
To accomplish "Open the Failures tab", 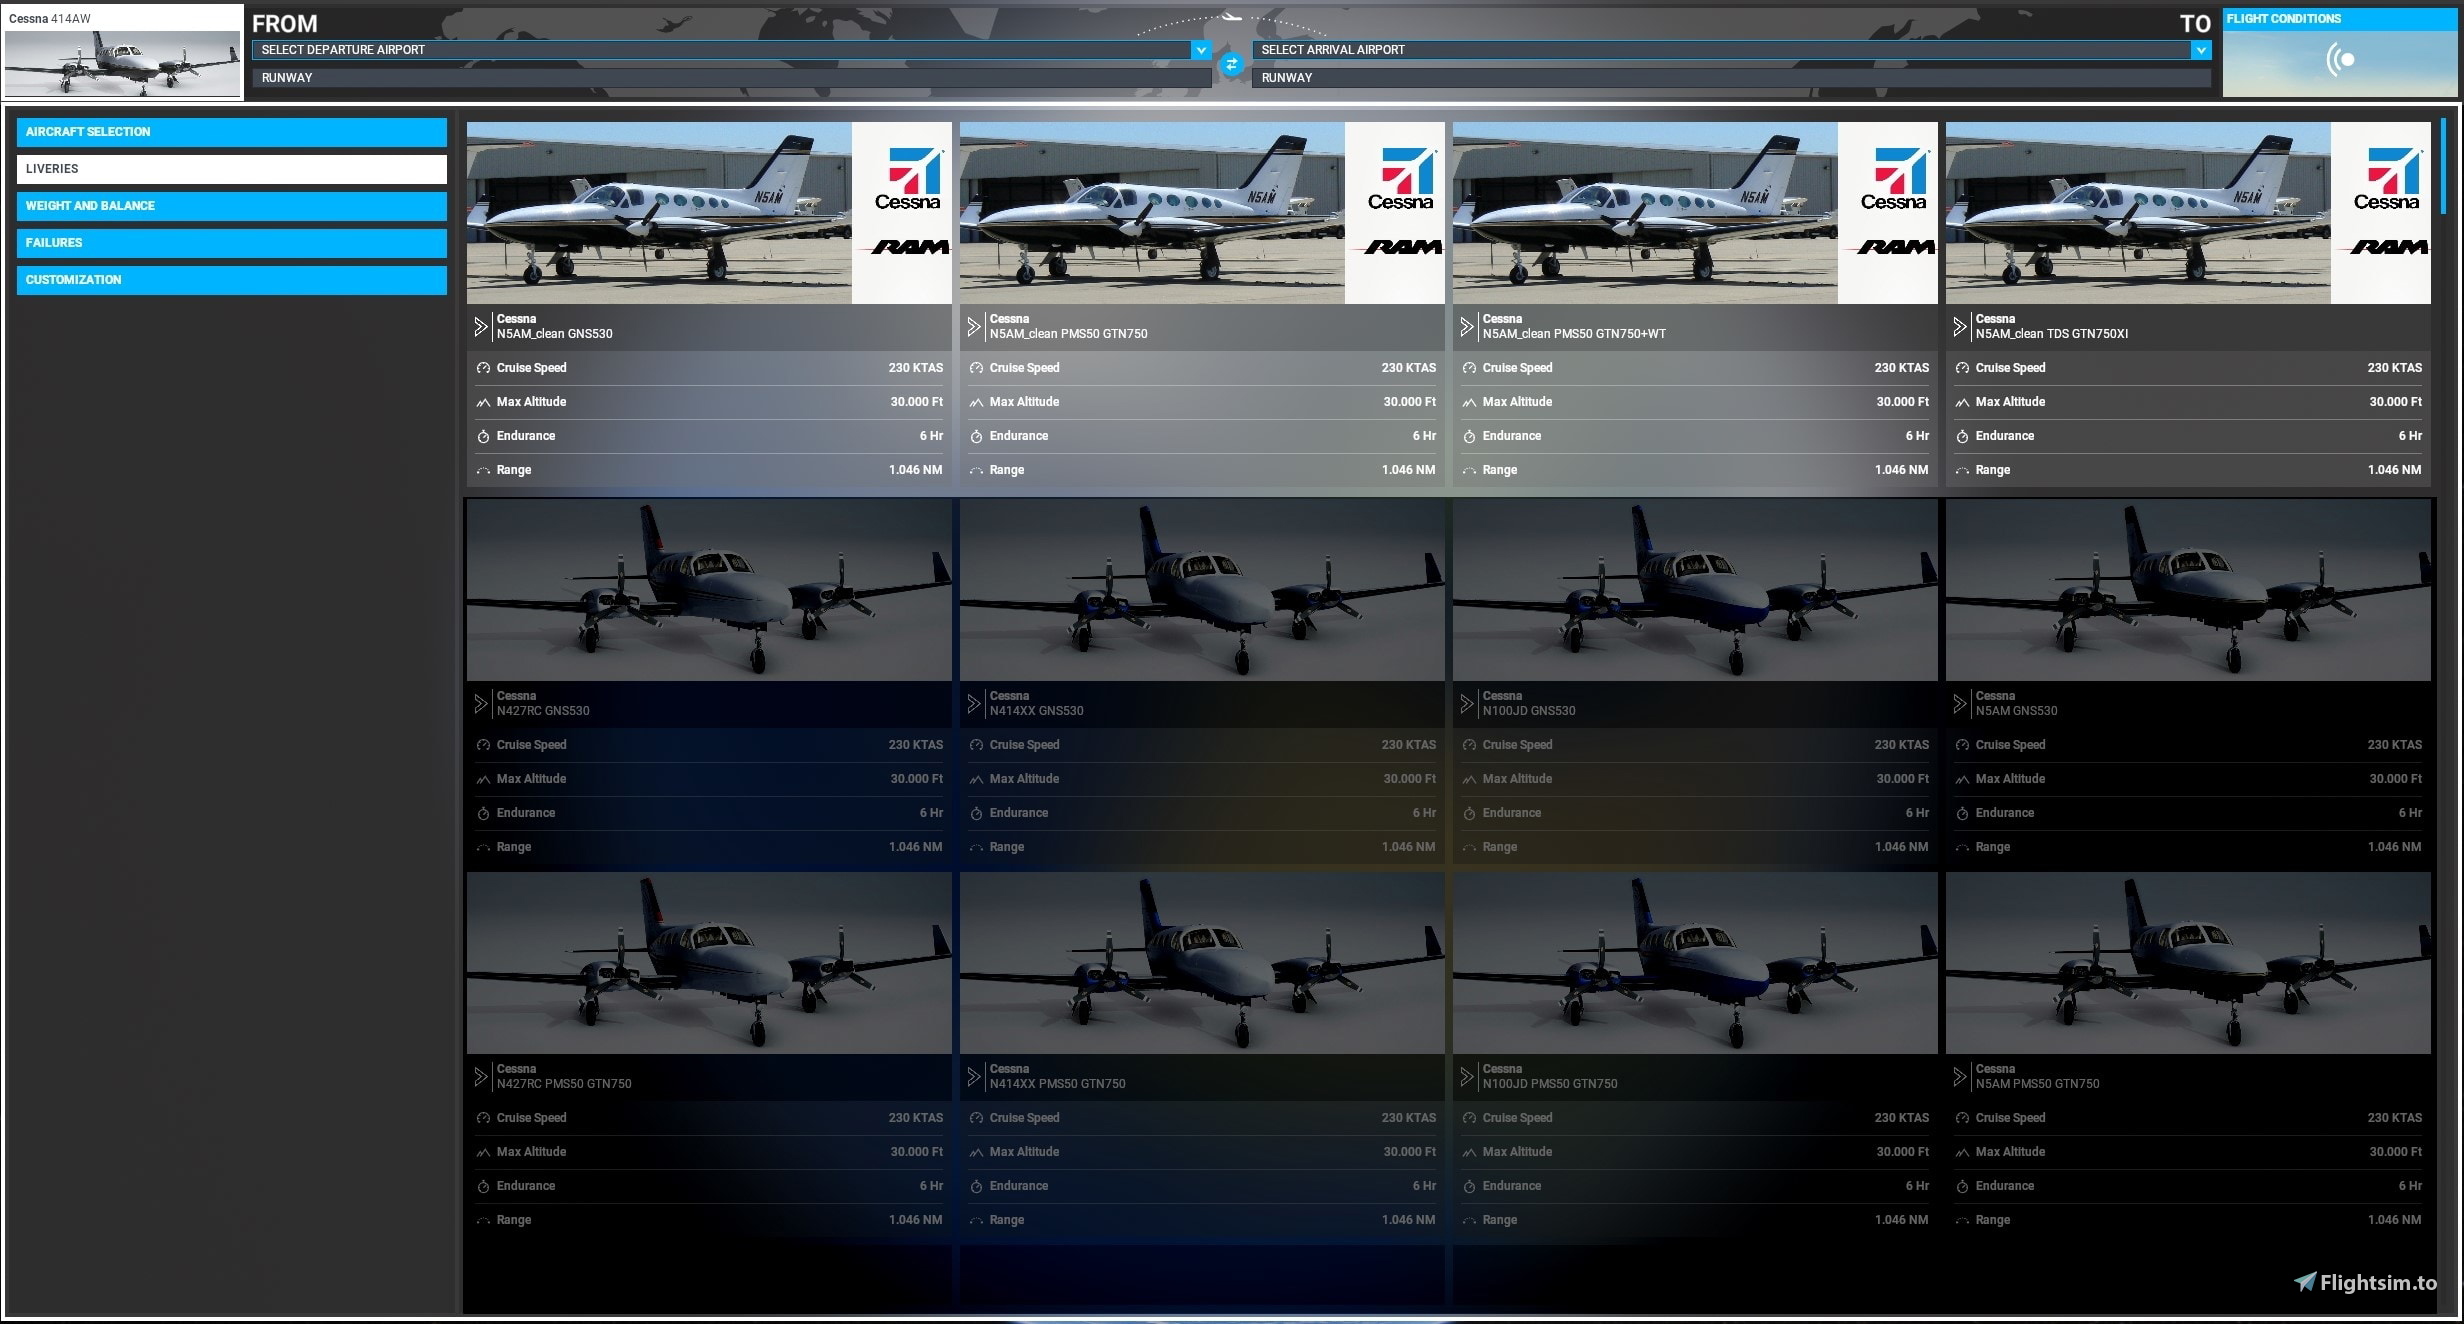I will [x=231, y=243].
